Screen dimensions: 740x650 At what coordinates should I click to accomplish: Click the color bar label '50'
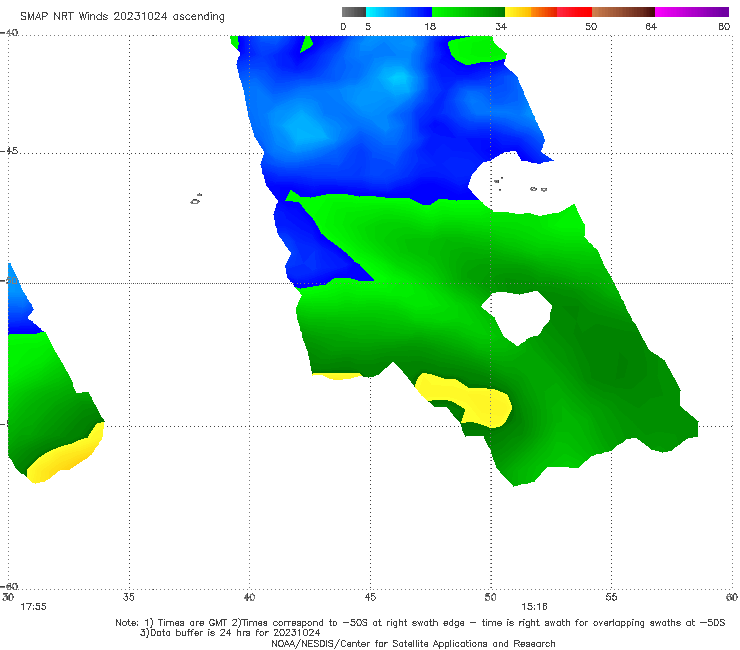pyautogui.click(x=591, y=27)
